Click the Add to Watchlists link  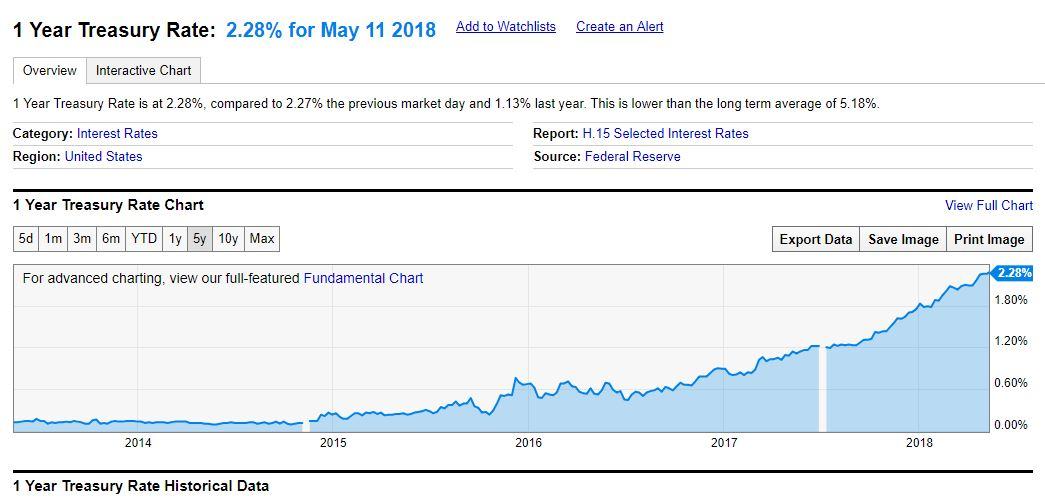pyautogui.click(x=505, y=27)
